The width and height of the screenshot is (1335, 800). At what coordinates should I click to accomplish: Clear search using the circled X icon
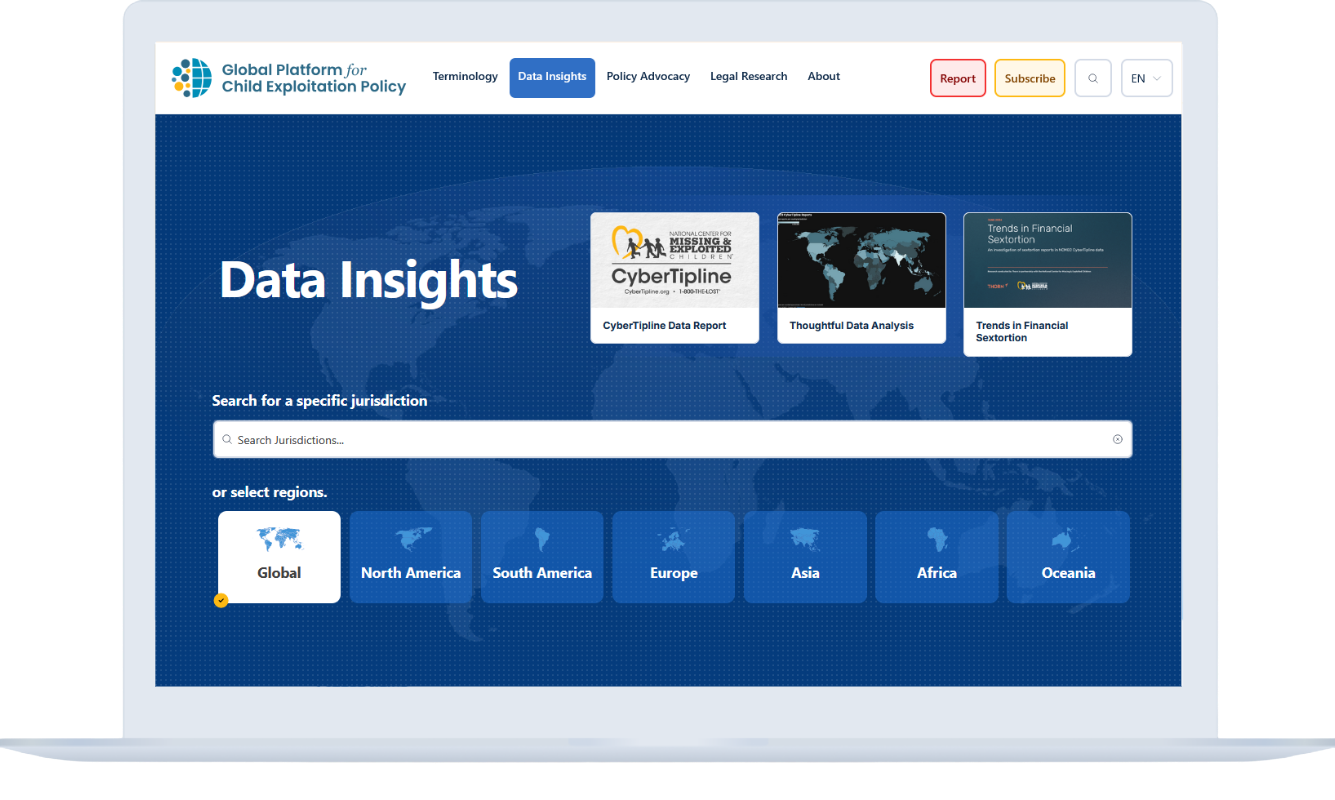click(x=1117, y=439)
